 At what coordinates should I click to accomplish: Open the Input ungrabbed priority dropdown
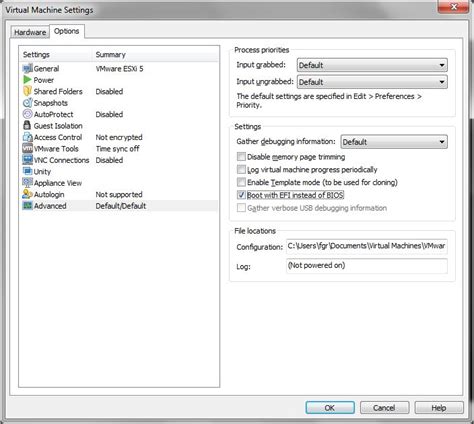(x=372, y=82)
